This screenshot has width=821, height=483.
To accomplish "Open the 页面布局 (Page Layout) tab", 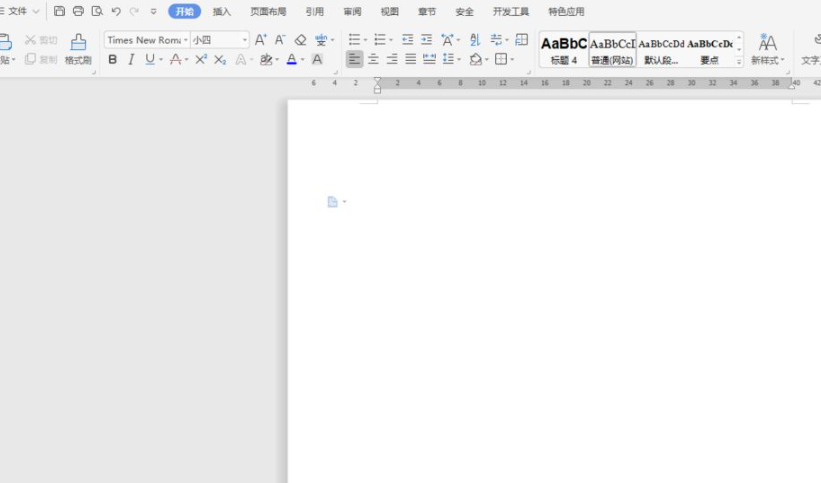I will 268,12.
